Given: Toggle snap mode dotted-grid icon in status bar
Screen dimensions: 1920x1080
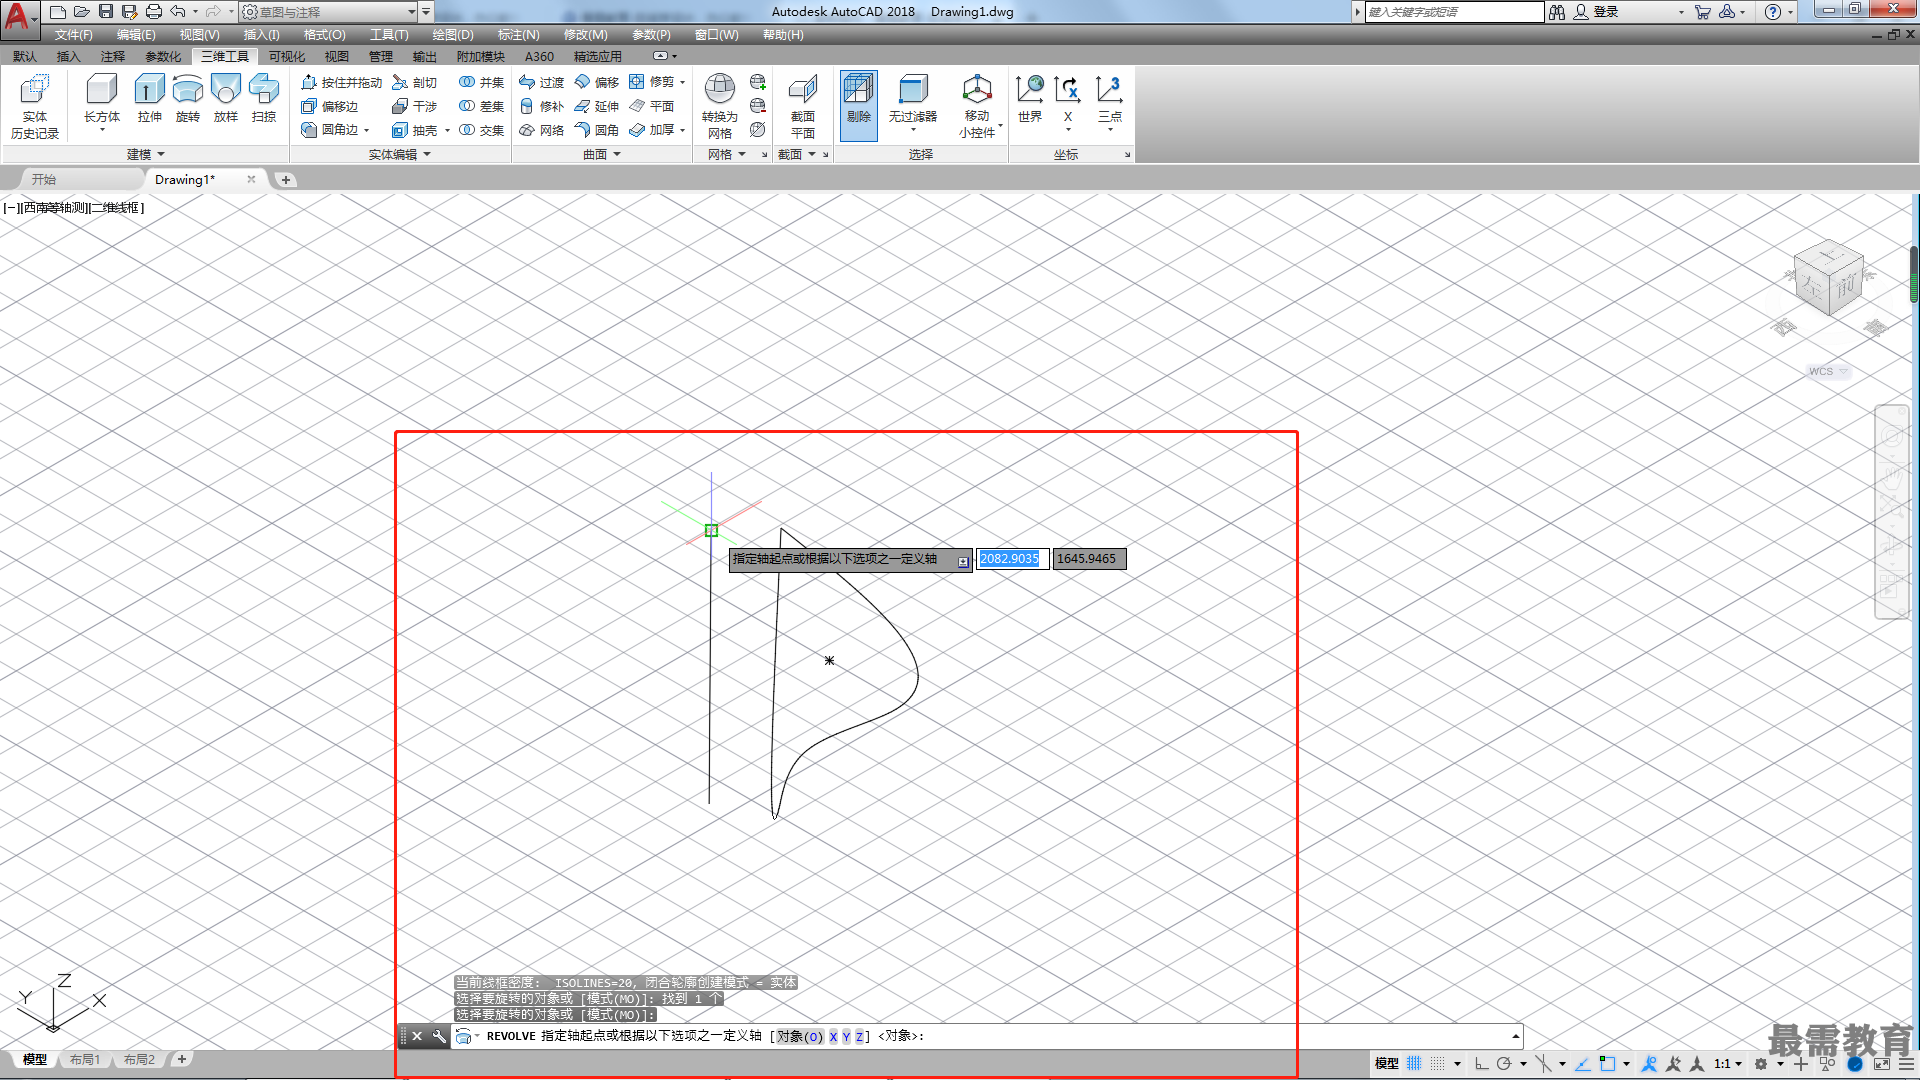Looking at the screenshot, I should [x=1437, y=1064].
